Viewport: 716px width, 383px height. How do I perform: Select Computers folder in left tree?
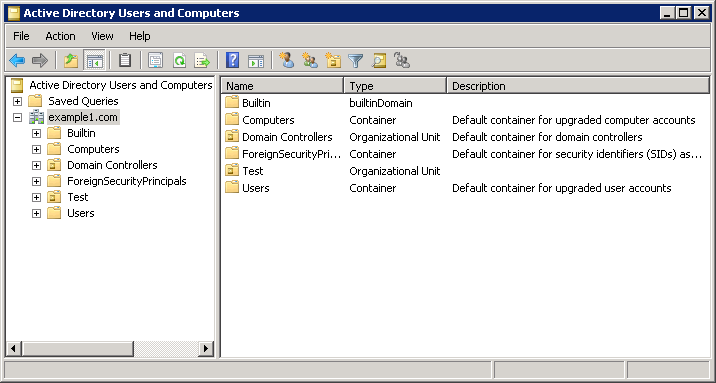pos(93,149)
